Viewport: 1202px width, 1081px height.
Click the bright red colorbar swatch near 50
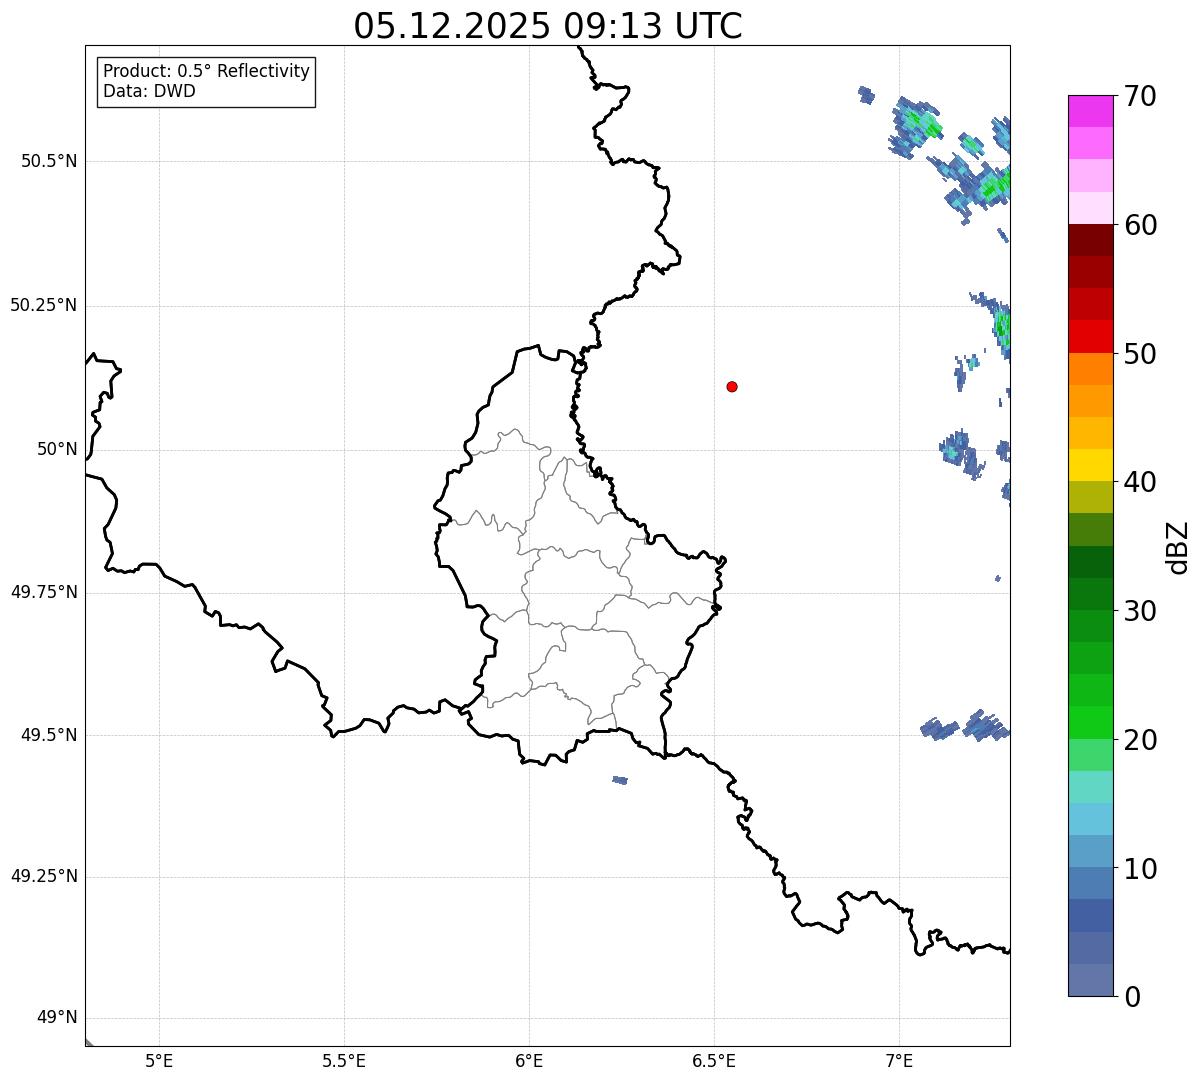1090,336
